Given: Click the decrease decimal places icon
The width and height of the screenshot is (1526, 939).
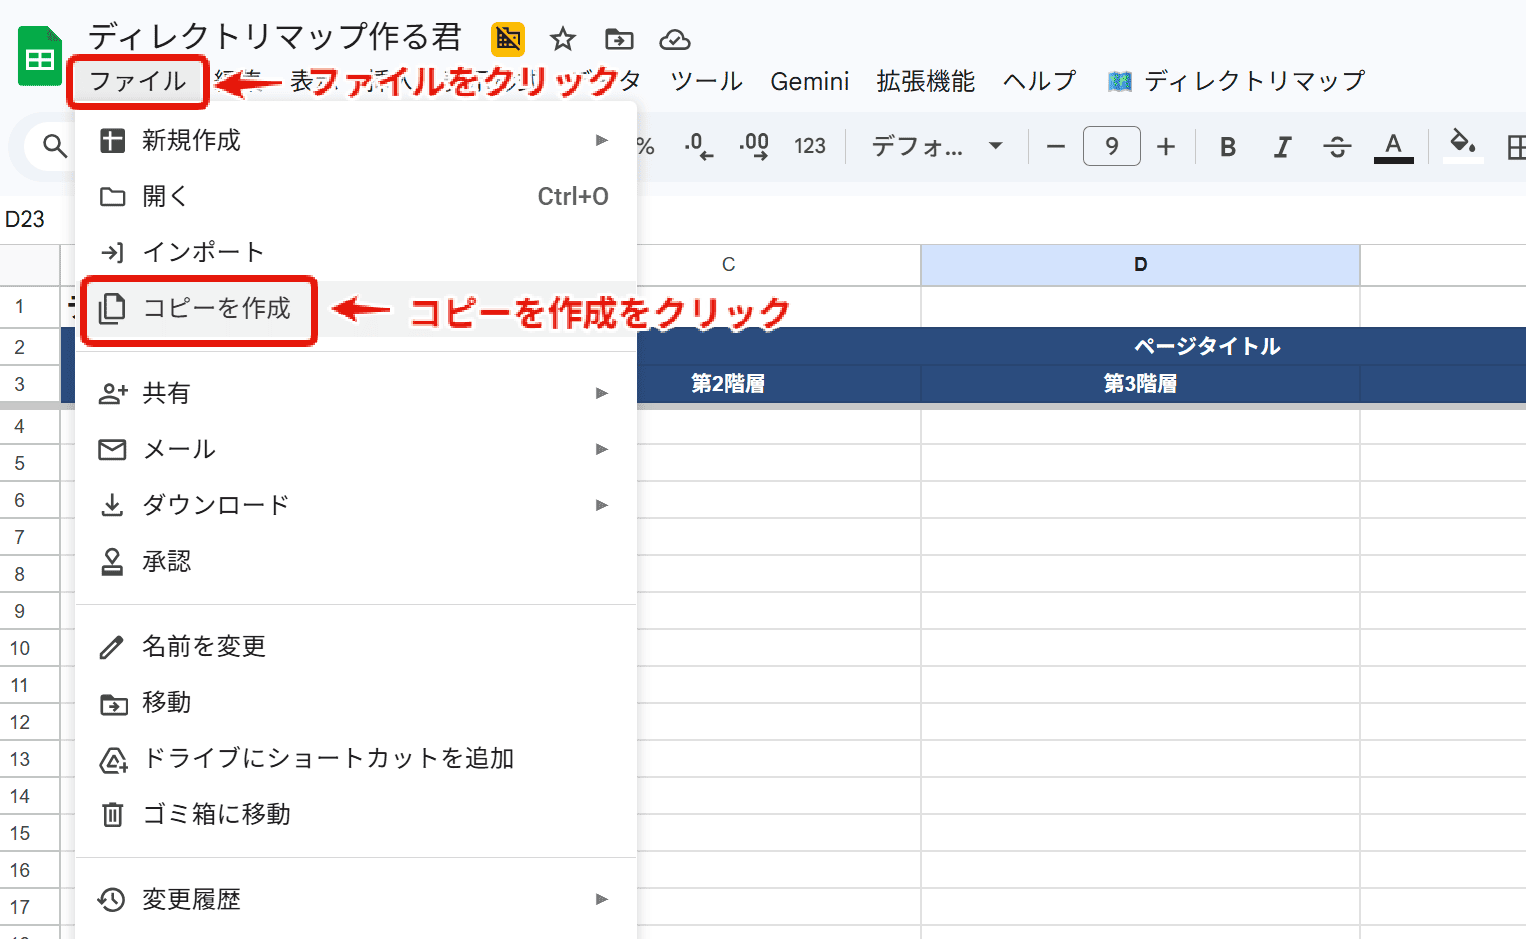Looking at the screenshot, I should [x=699, y=147].
